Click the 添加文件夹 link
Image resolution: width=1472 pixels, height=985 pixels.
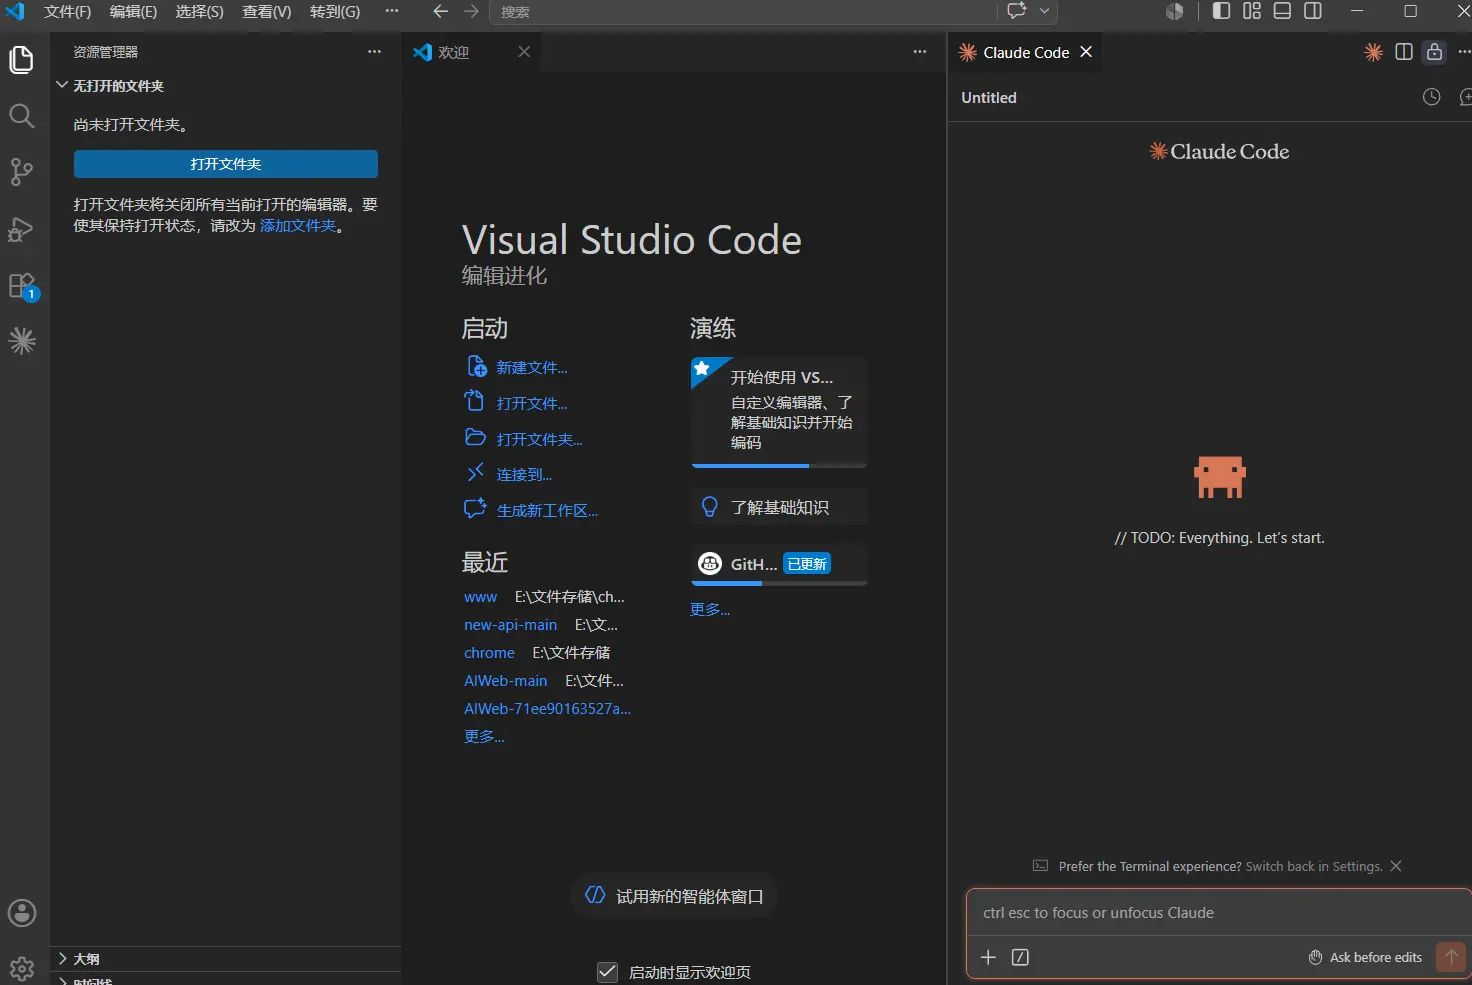pyautogui.click(x=298, y=226)
